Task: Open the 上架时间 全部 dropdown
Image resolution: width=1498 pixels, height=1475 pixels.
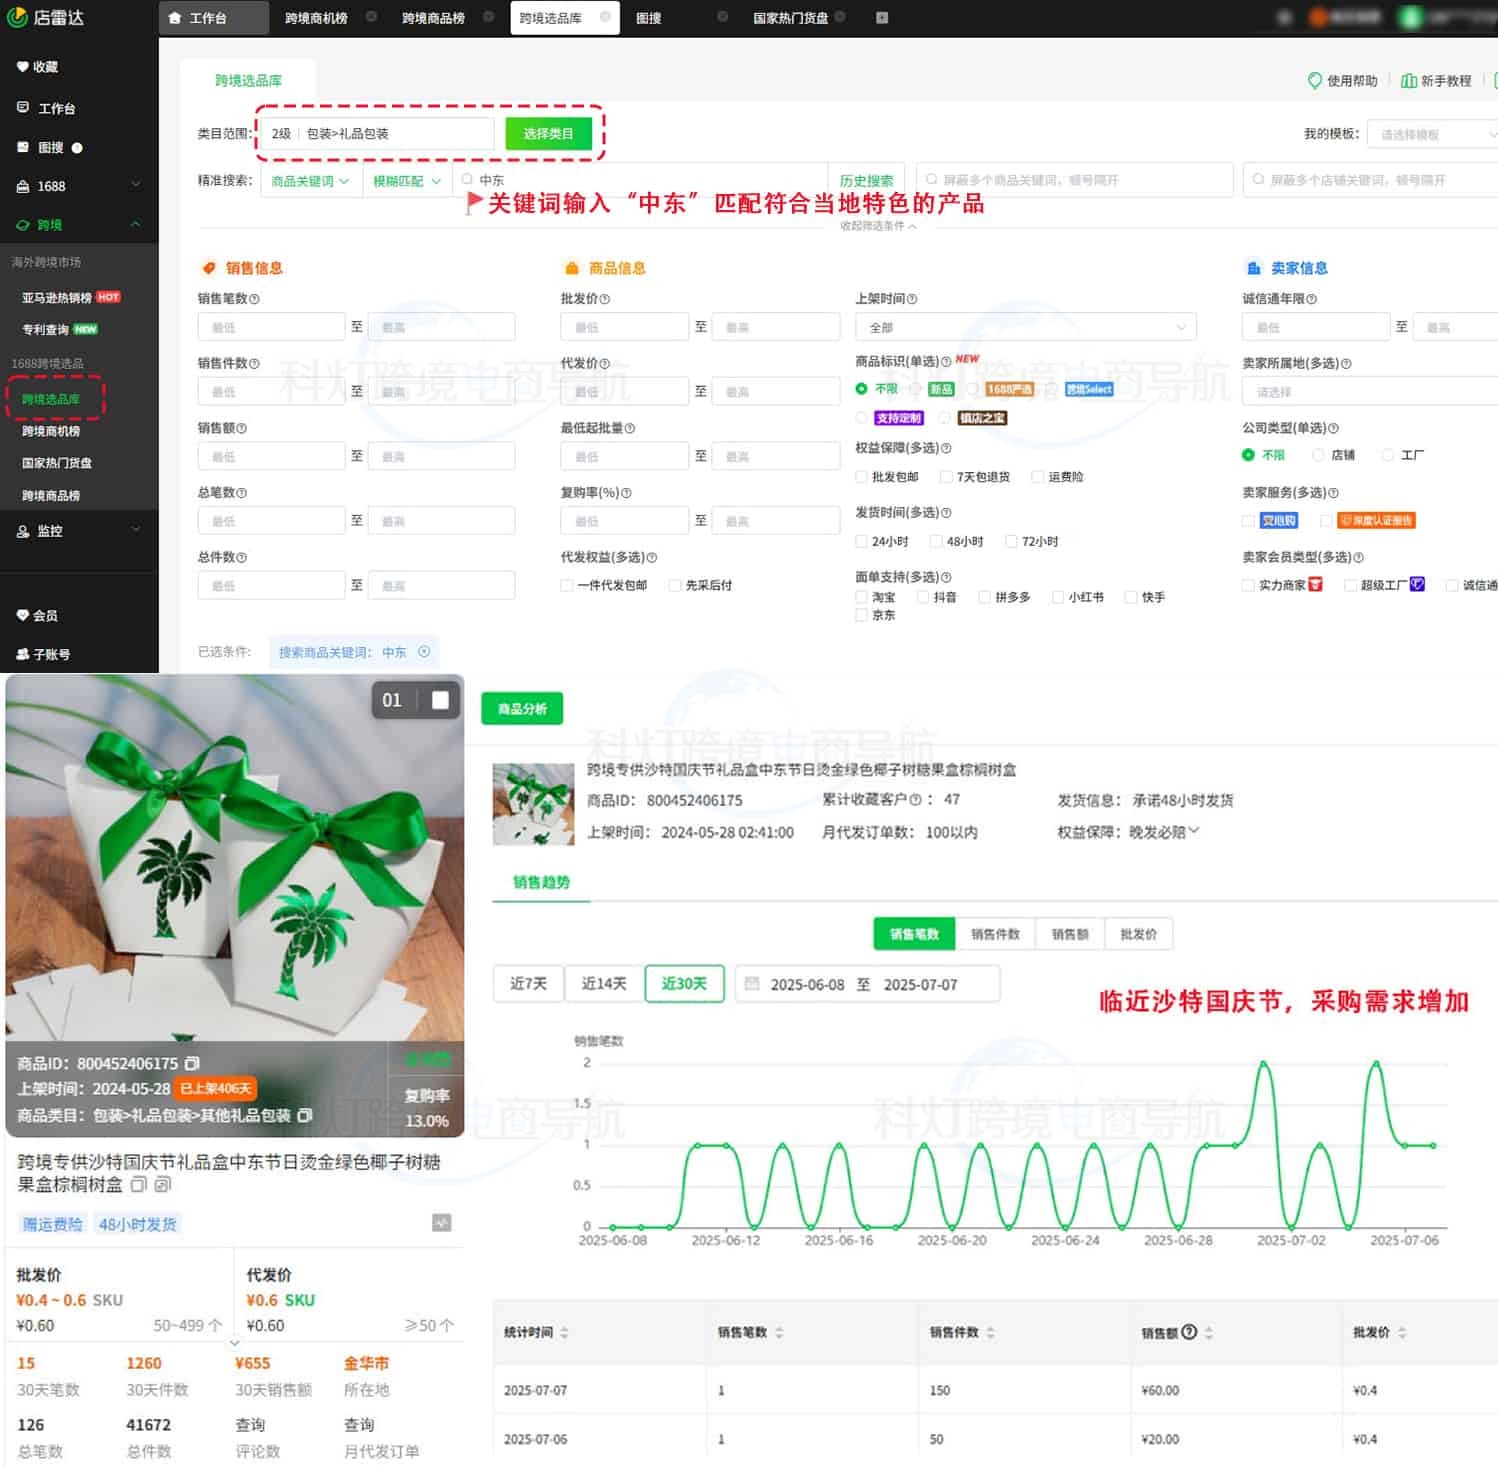Action: coord(1024,328)
